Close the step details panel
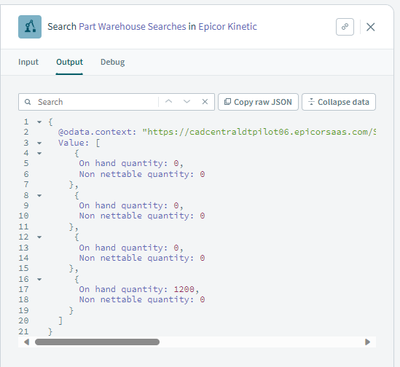The image size is (400, 367). click(371, 27)
